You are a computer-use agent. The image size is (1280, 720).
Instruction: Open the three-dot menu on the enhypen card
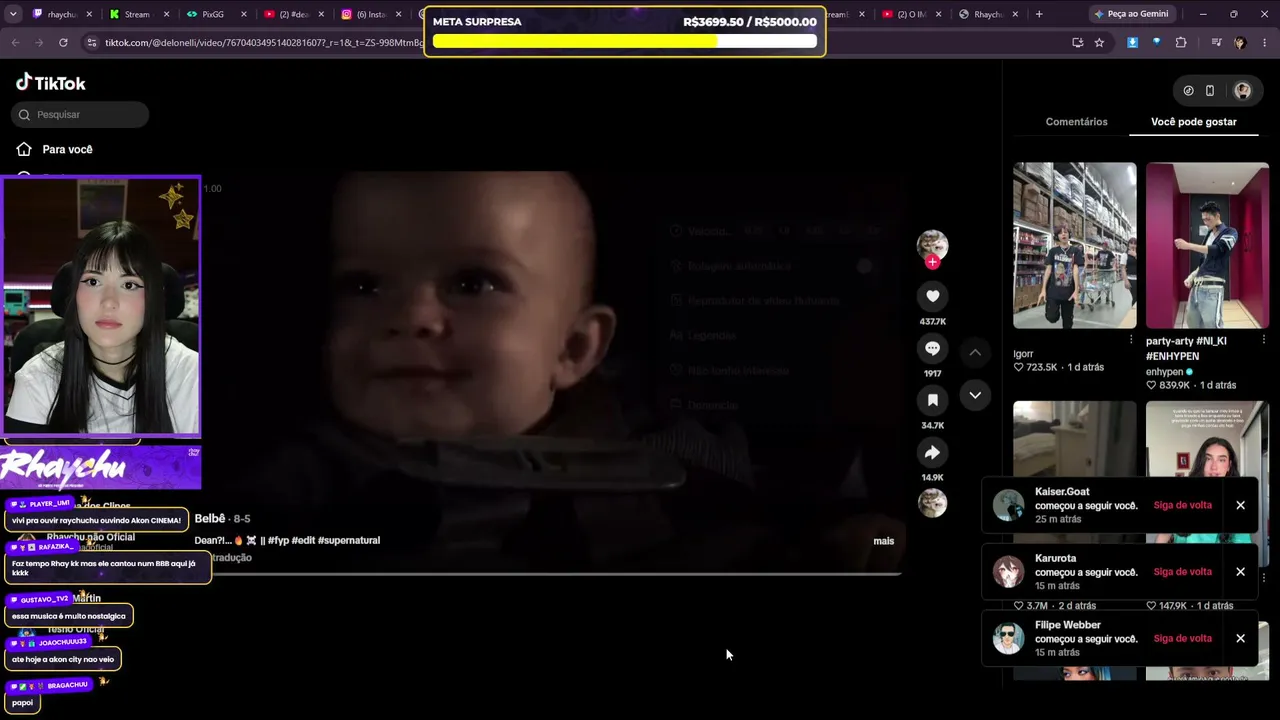point(1263,340)
